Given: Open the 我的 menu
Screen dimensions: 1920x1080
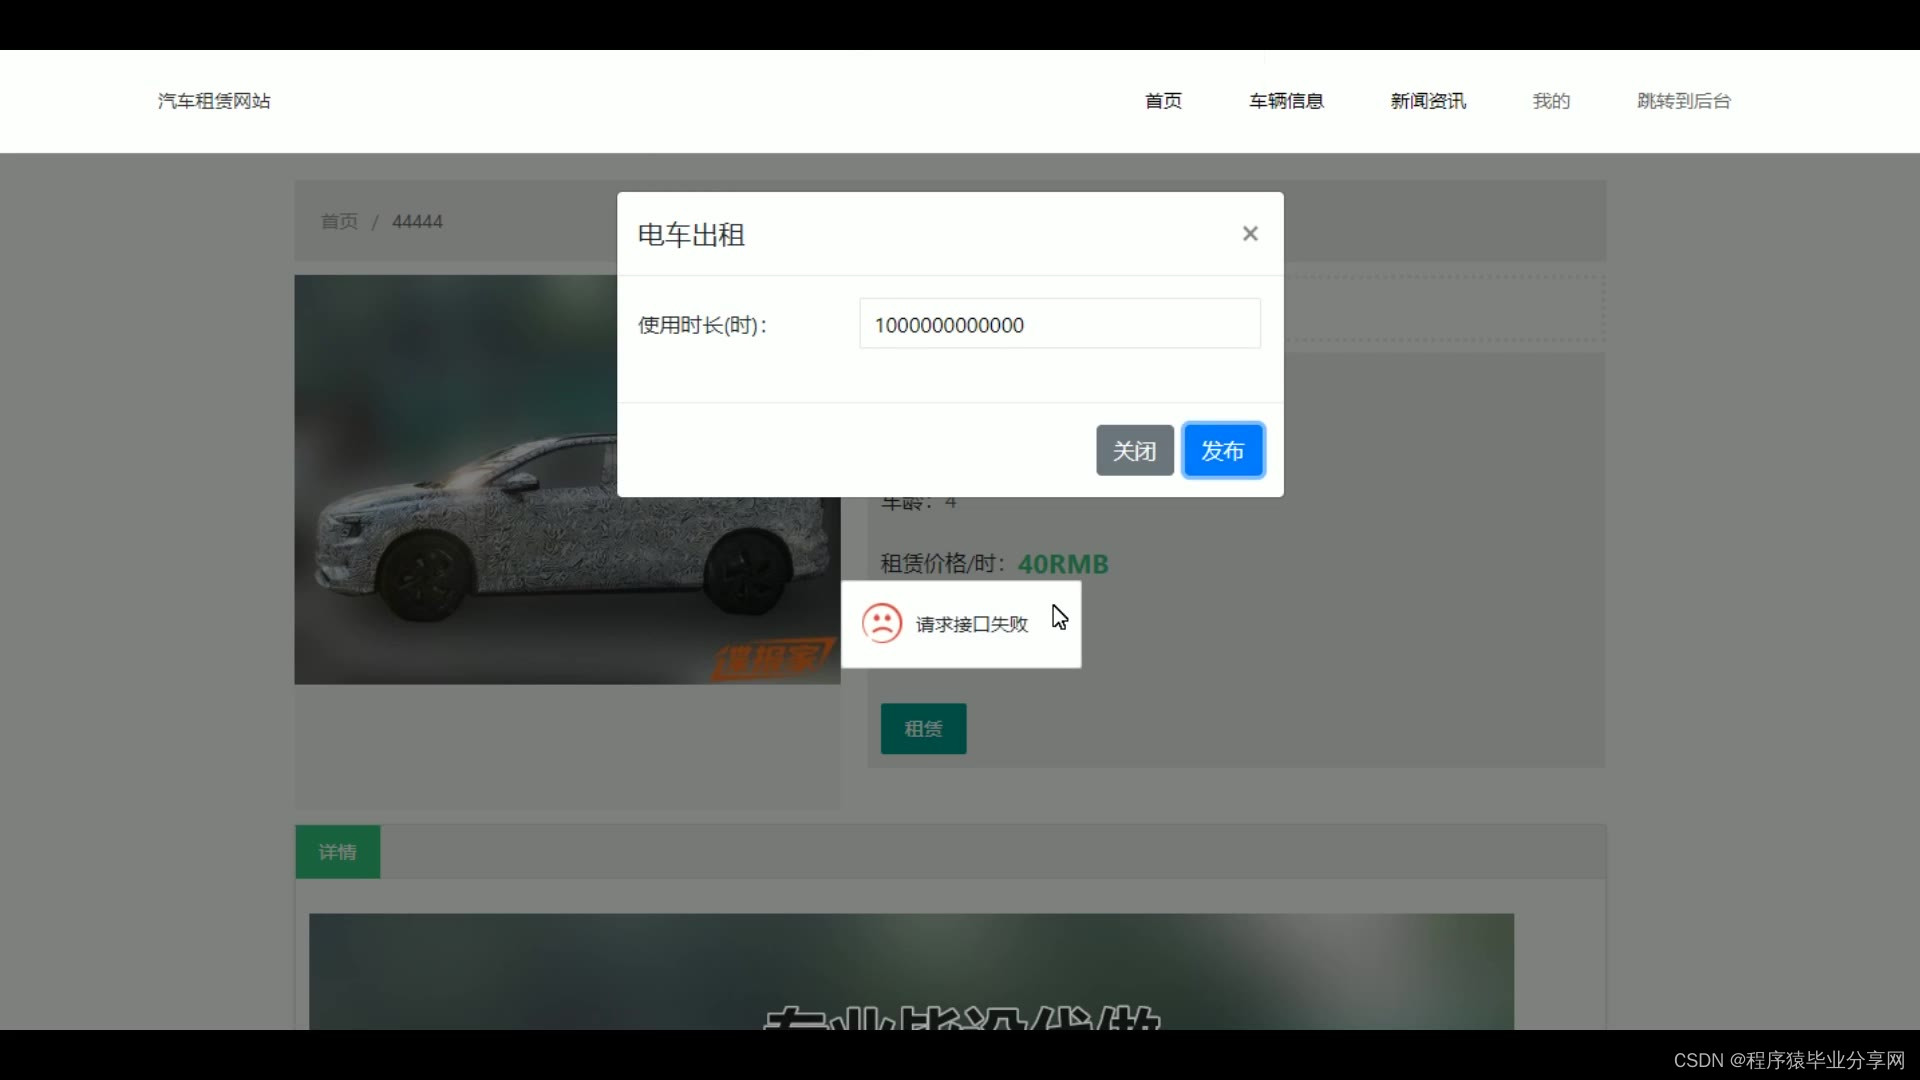Looking at the screenshot, I should [1551, 101].
